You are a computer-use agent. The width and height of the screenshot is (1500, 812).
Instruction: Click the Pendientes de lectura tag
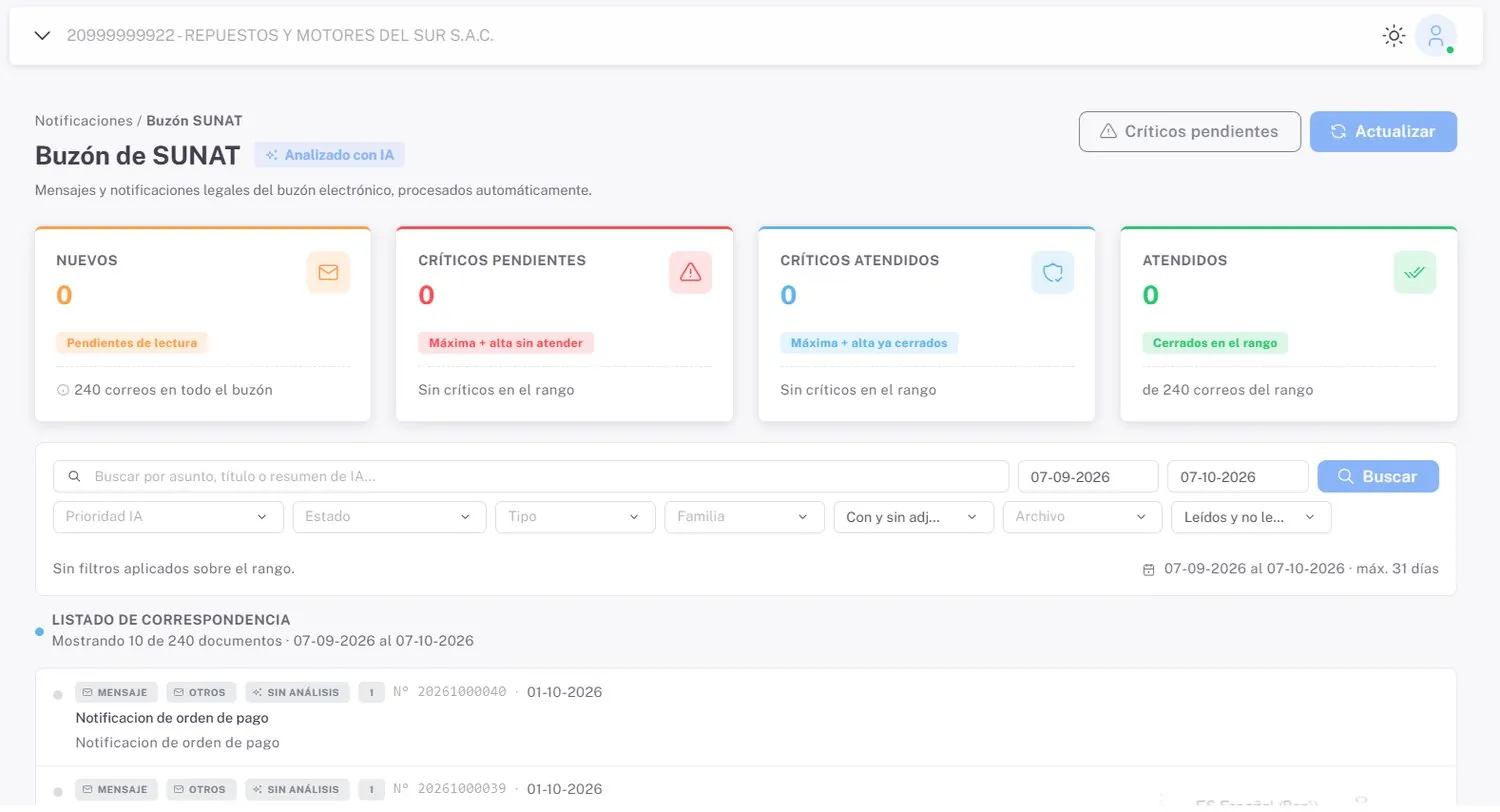click(132, 343)
